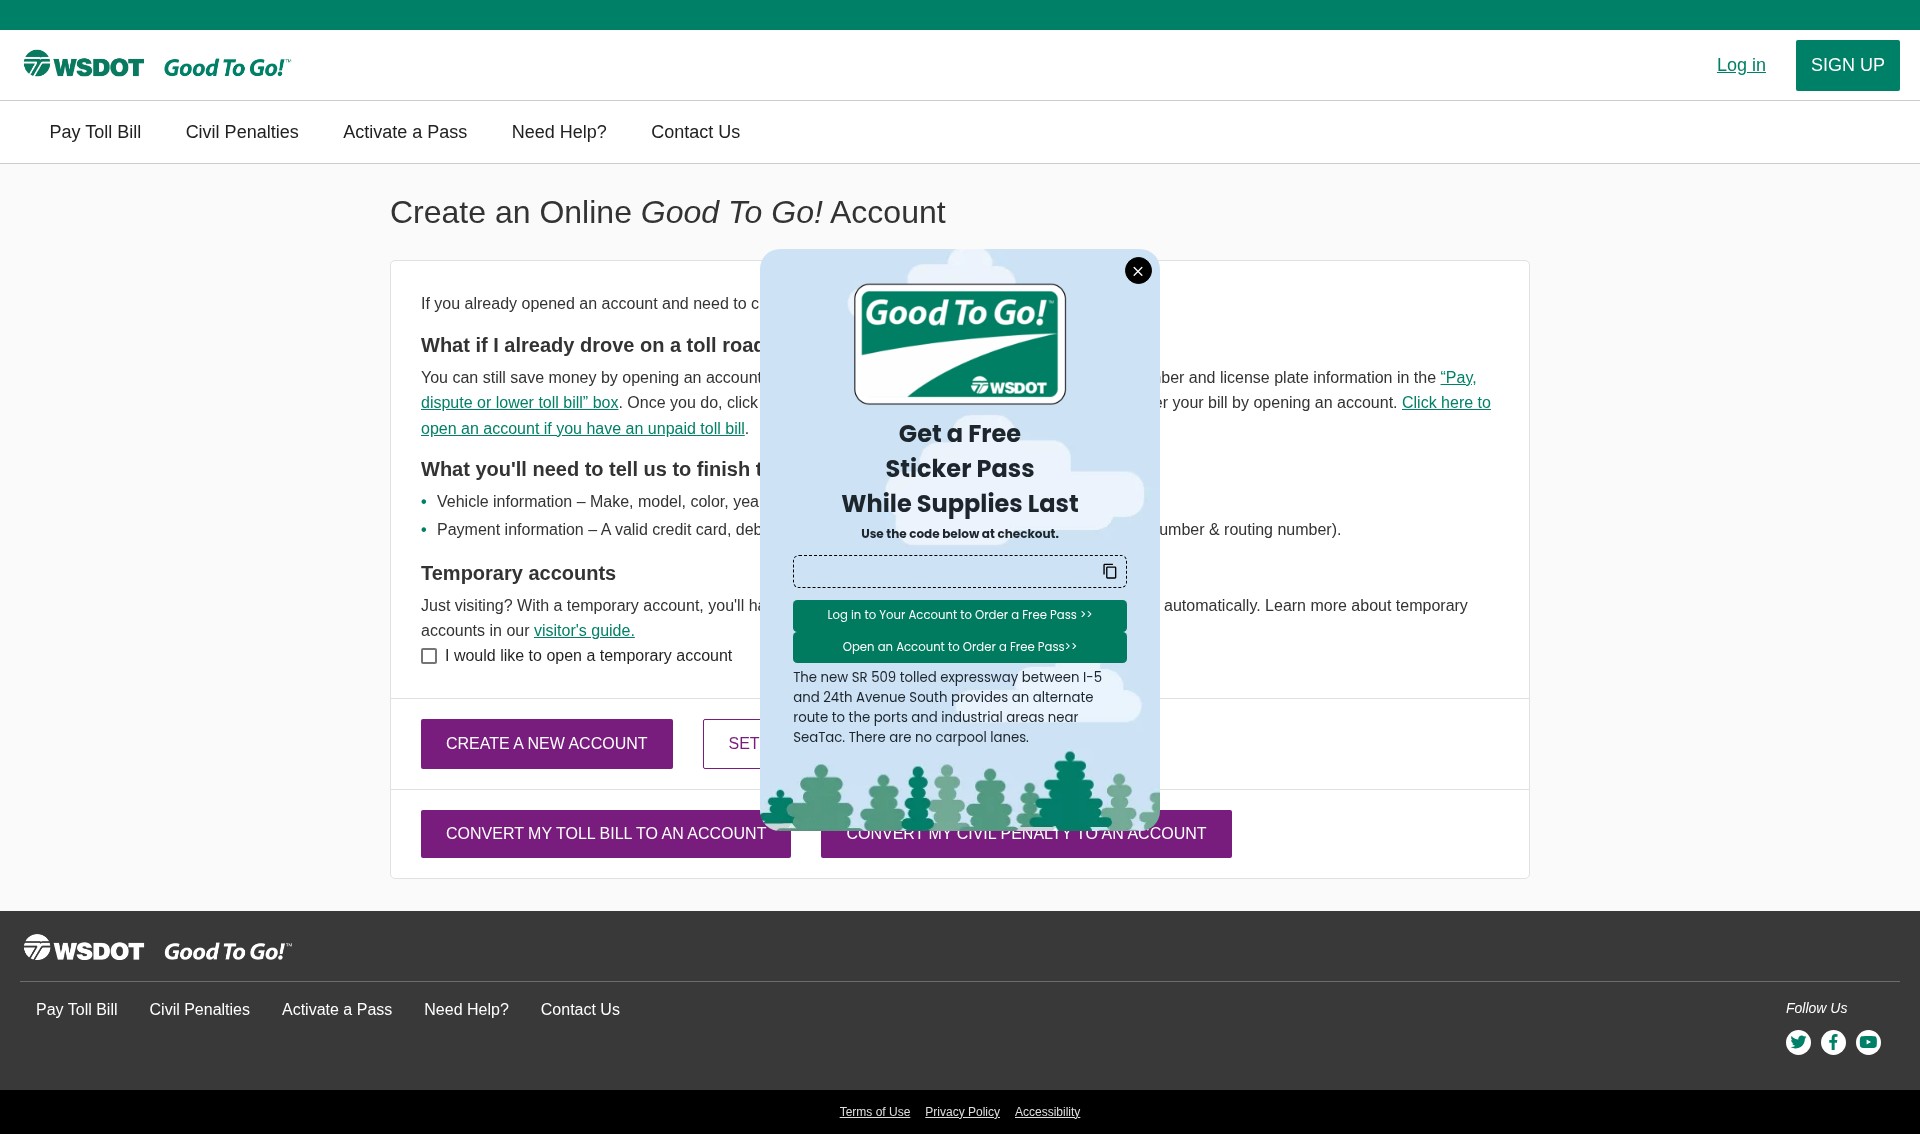Click the SIGN UP button
This screenshot has height=1134, width=1920.
(x=1847, y=65)
